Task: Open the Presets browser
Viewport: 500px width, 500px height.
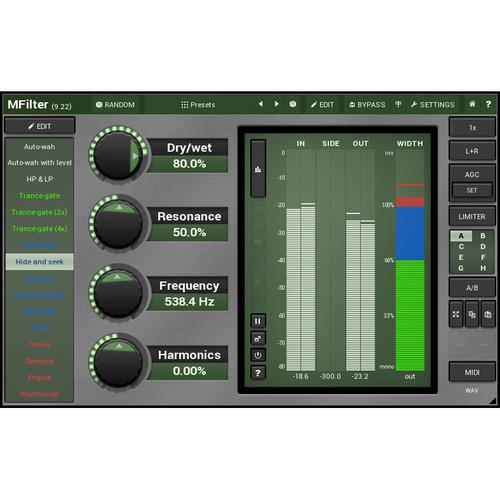Action: (198, 105)
